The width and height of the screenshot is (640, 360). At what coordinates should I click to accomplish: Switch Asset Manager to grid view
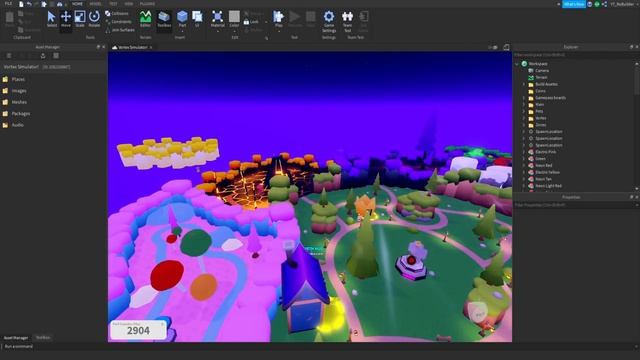(x=56, y=56)
